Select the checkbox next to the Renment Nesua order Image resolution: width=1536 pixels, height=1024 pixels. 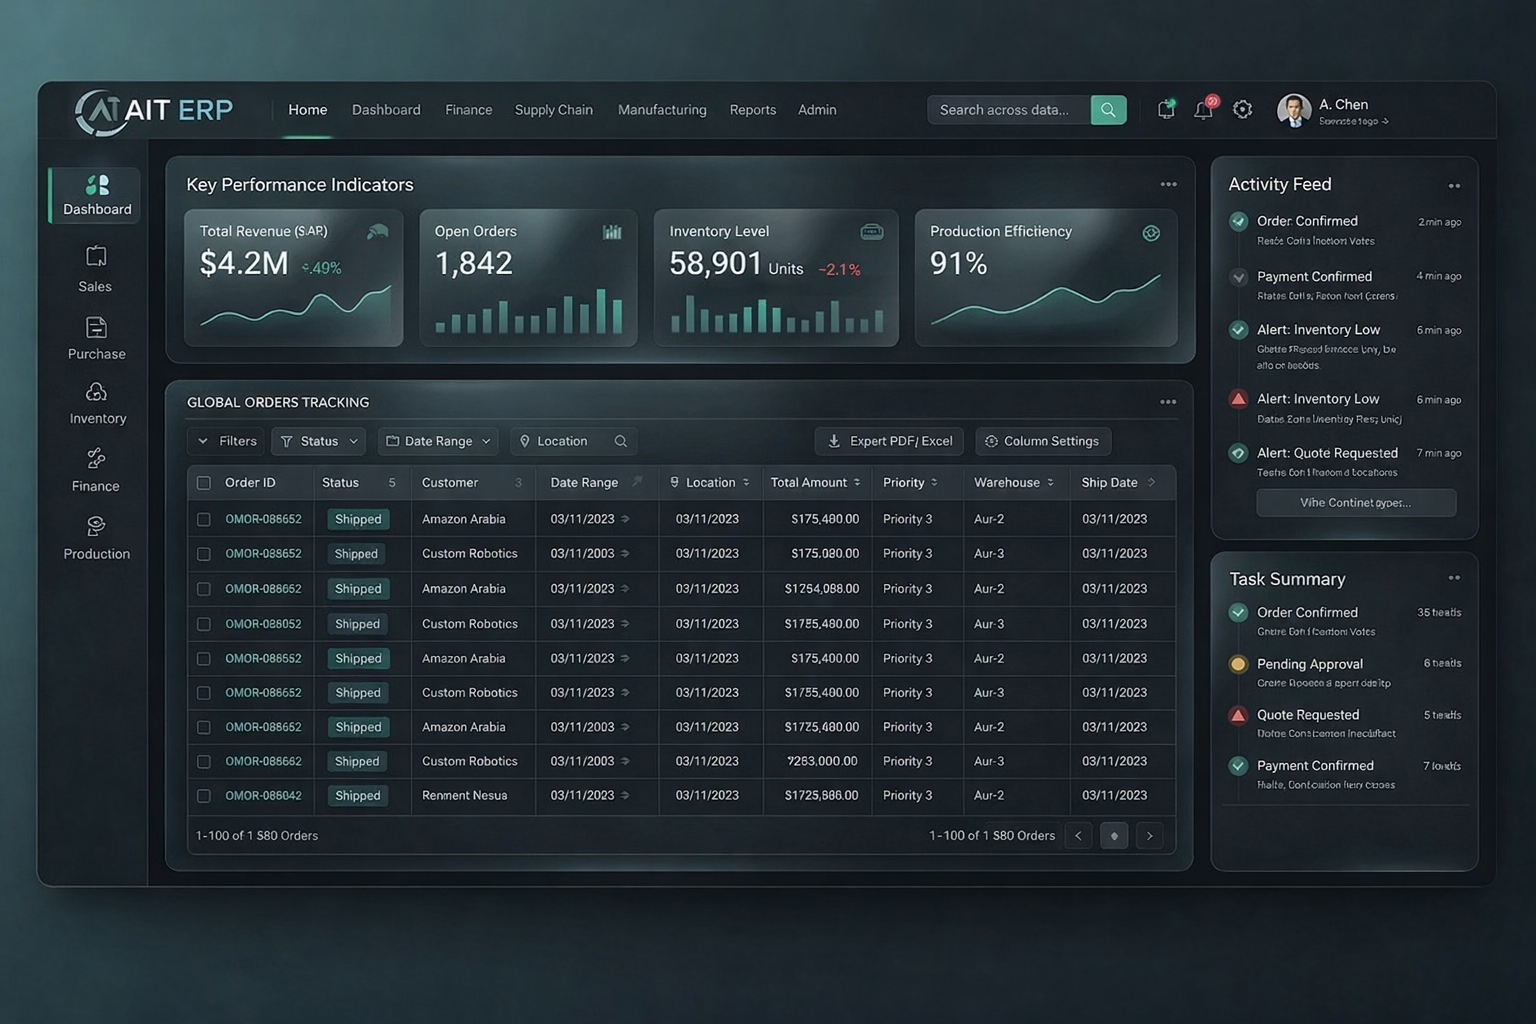tap(203, 795)
